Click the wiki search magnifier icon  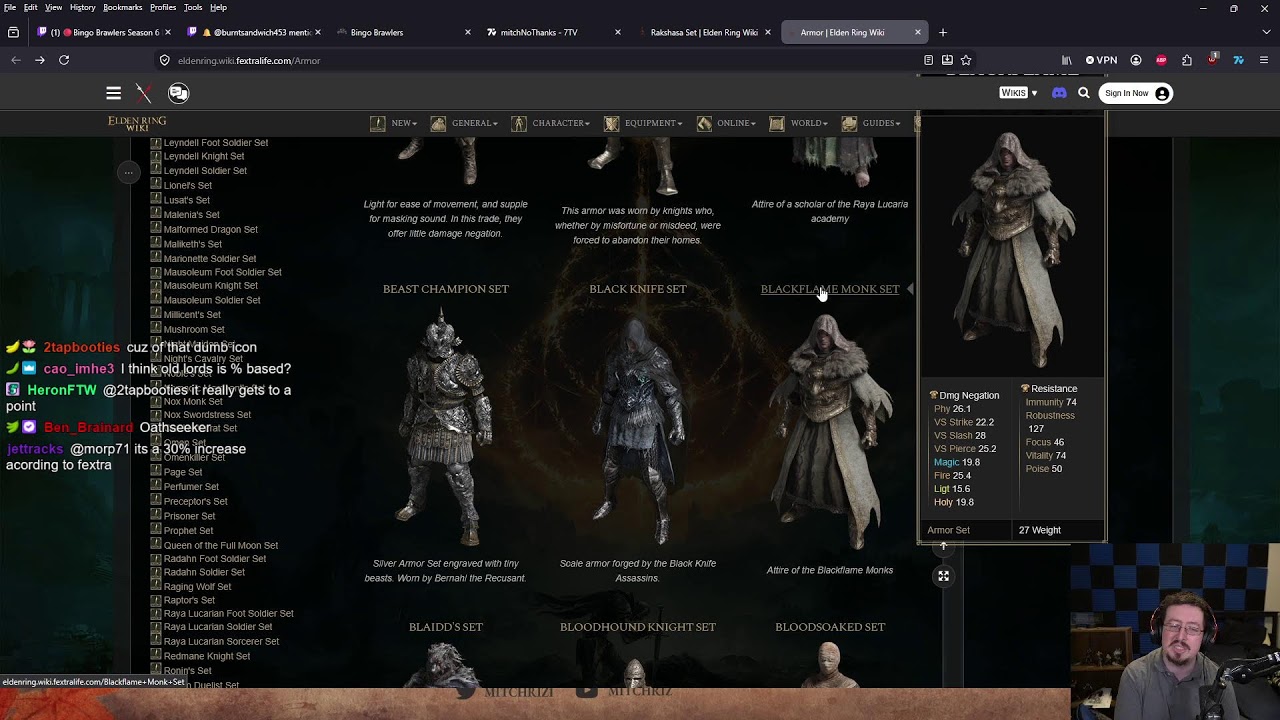point(1084,93)
